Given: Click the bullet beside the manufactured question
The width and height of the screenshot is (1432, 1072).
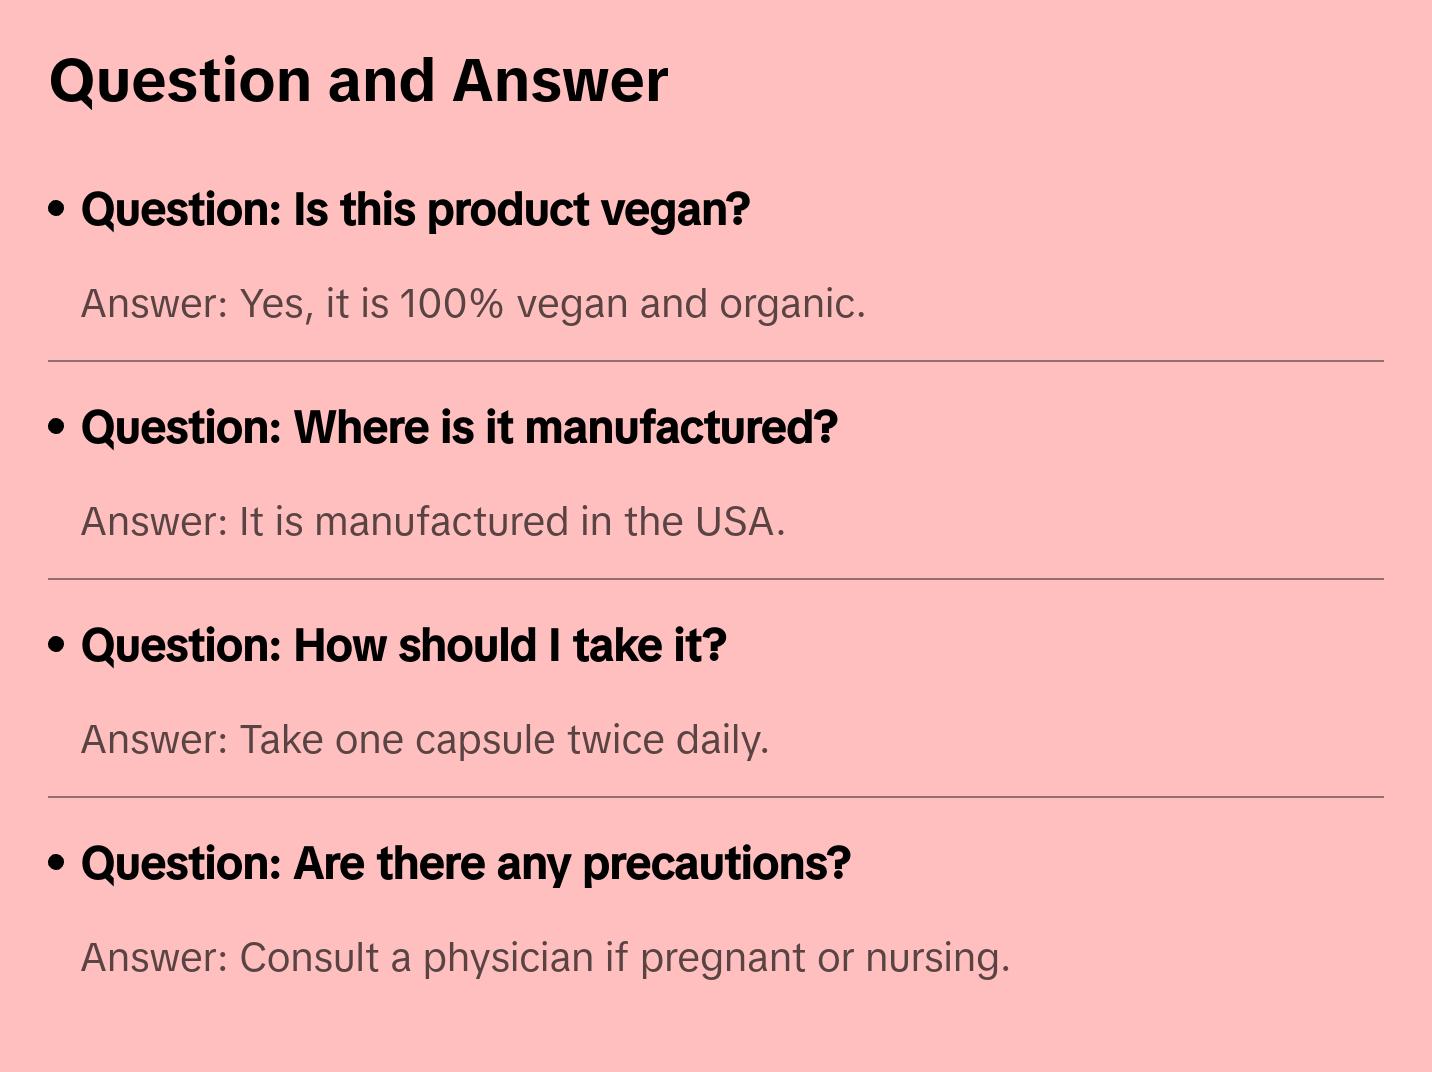Looking at the screenshot, I should tap(57, 428).
